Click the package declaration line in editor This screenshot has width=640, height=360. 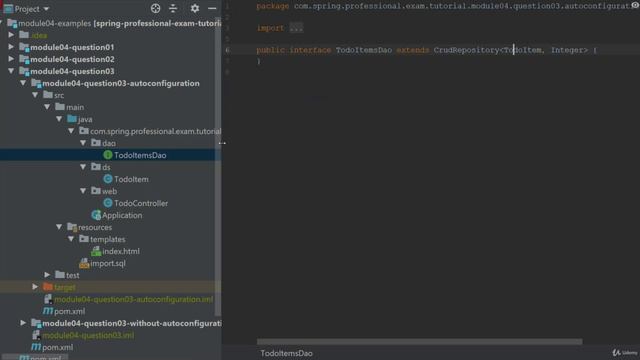445,6
